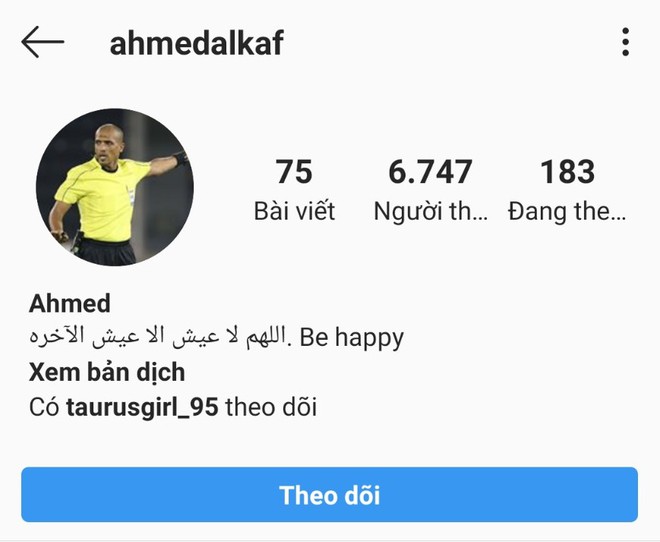
Task: Open taurusgirl_95 profile link
Action: click(142, 408)
